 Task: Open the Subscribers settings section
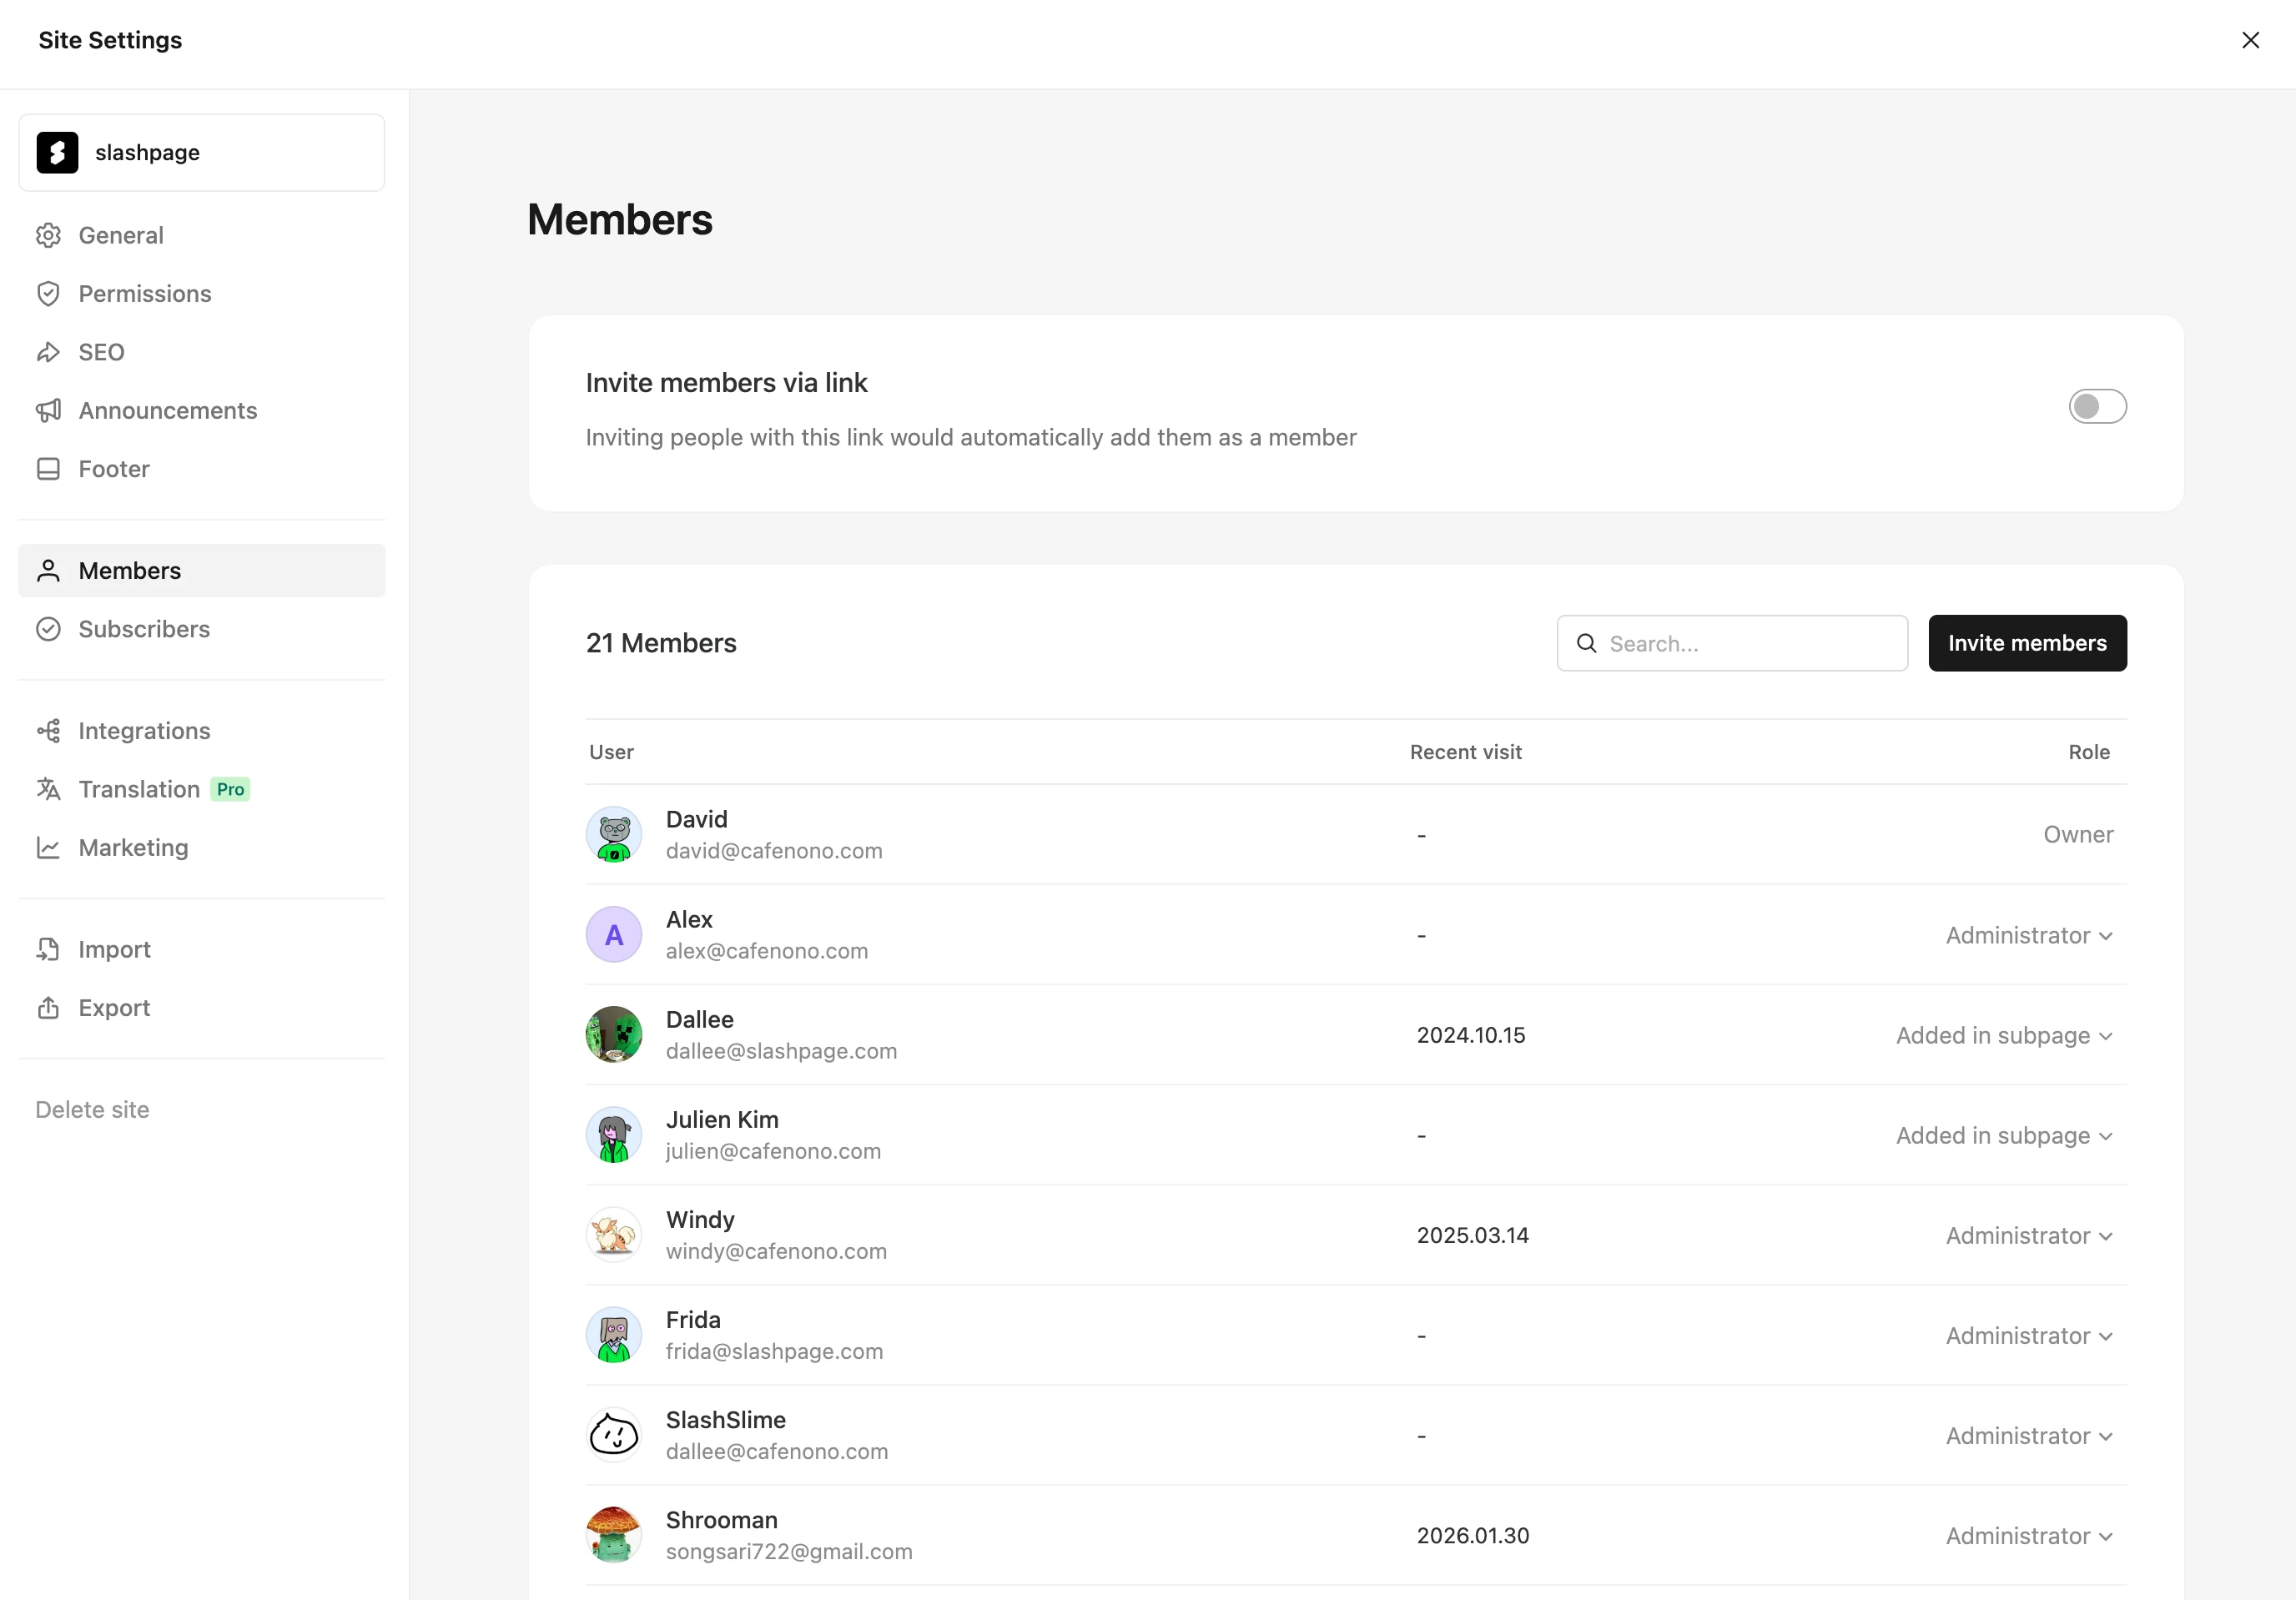click(144, 629)
